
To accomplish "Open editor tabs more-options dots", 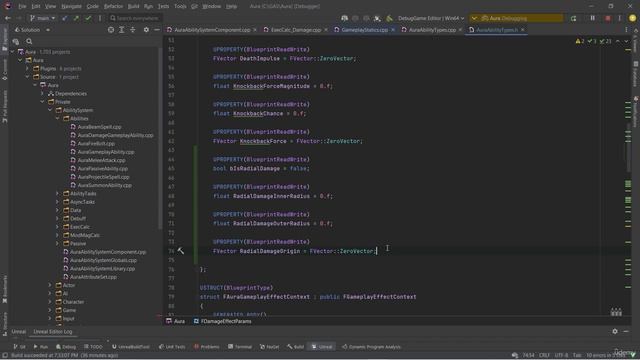I will tap(627, 30).
